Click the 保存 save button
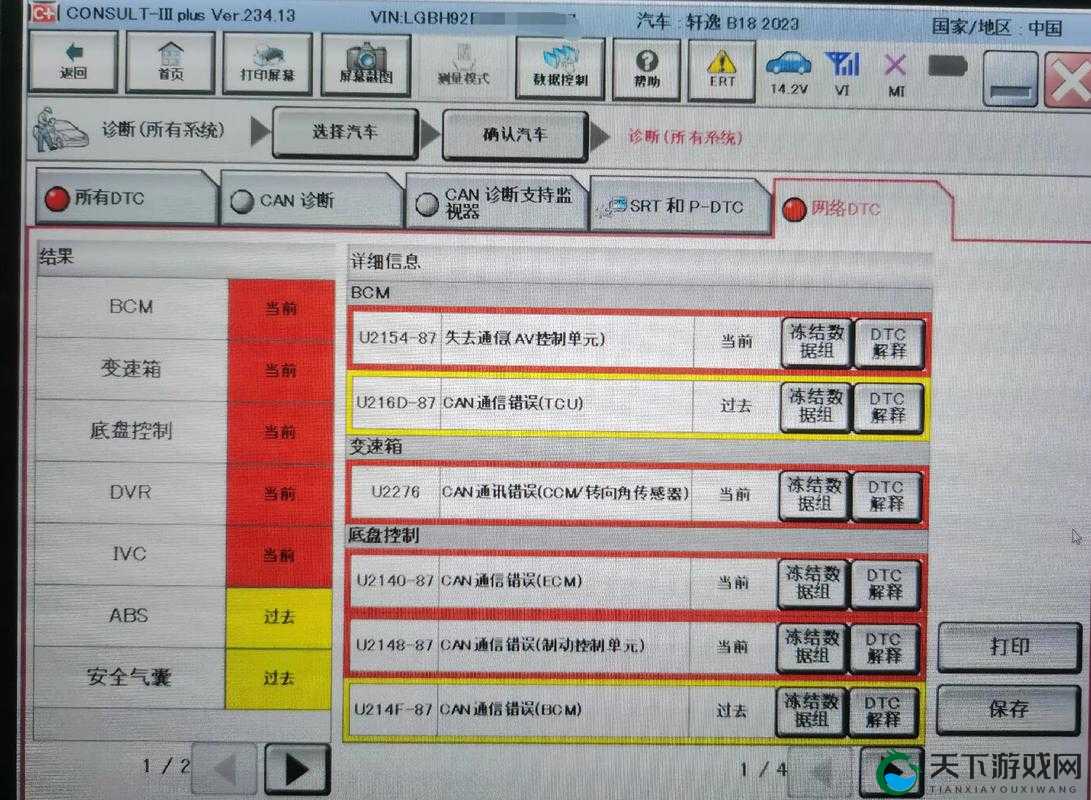Image resolution: width=1091 pixels, height=800 pixels. [1008, 709]
